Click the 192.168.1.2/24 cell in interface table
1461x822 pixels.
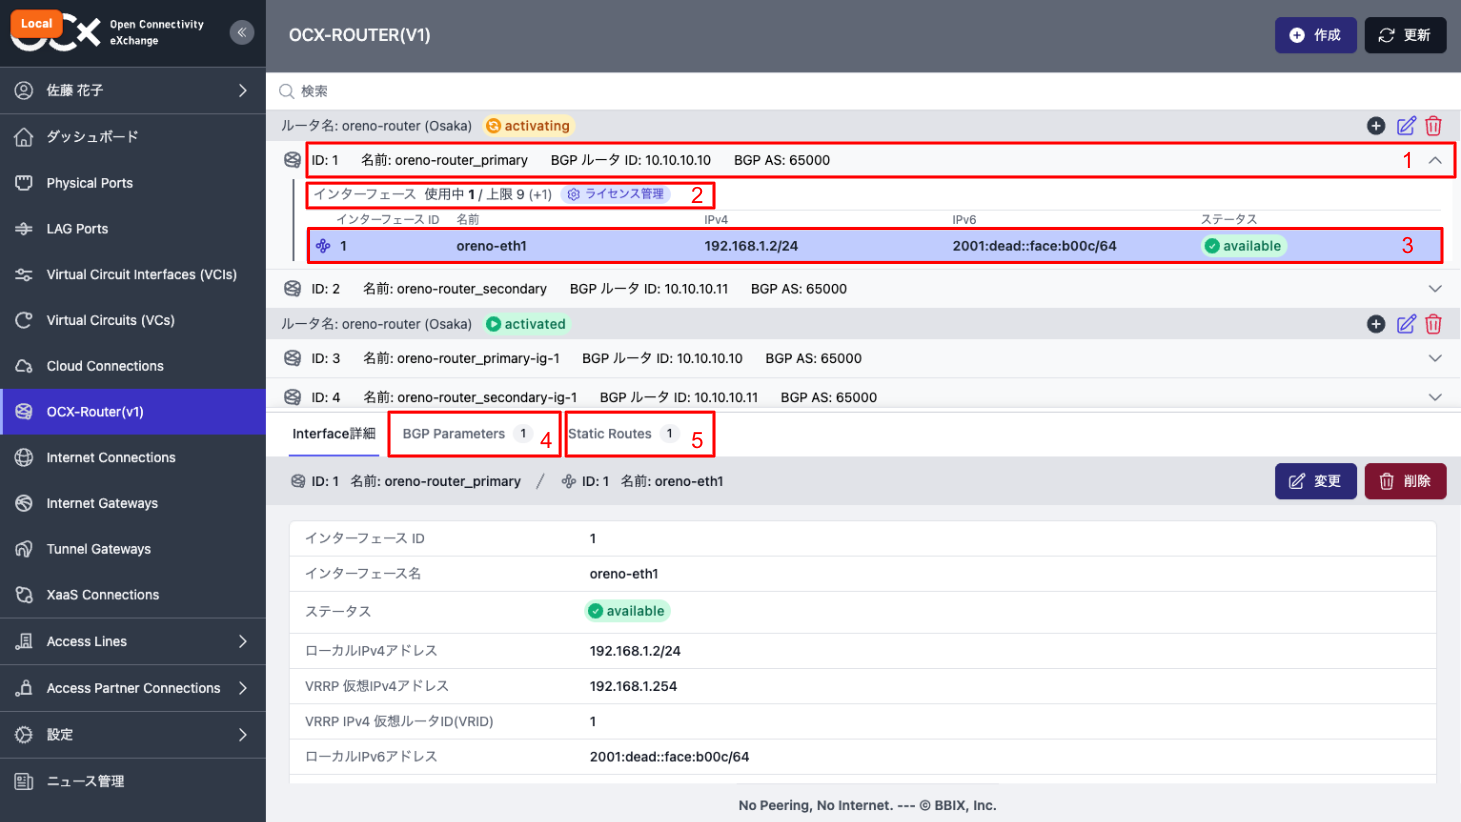pos(751,246)
